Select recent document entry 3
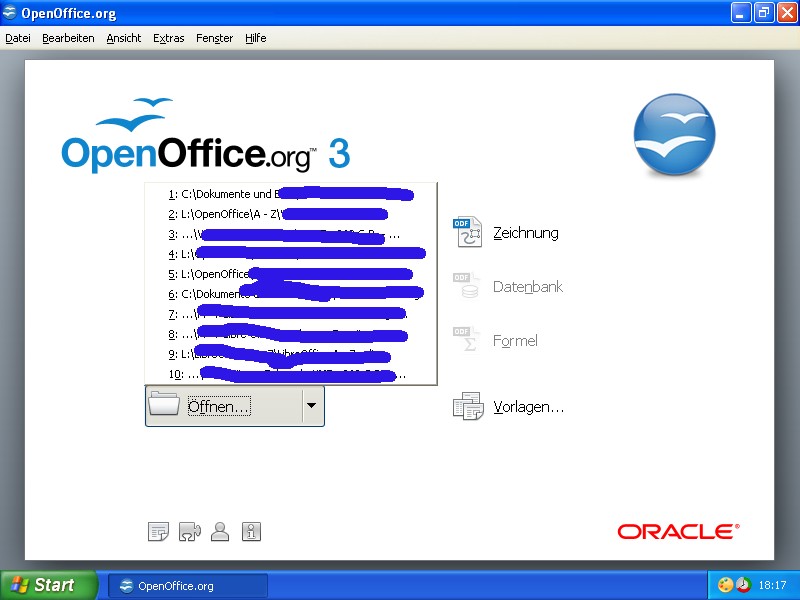Viewport: 800px width, 600px height. (x=291, y=234)
